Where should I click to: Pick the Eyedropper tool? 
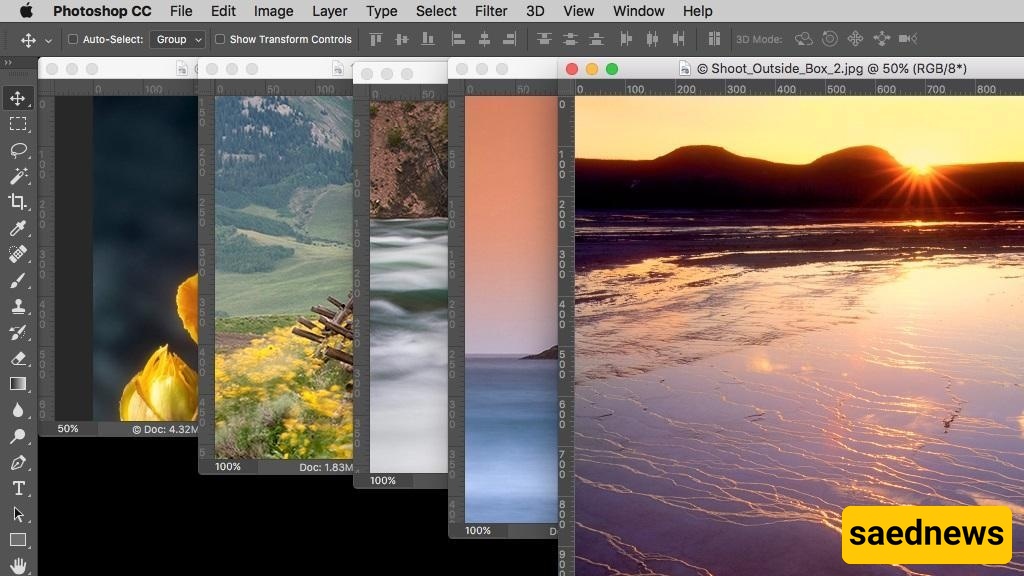18,229
